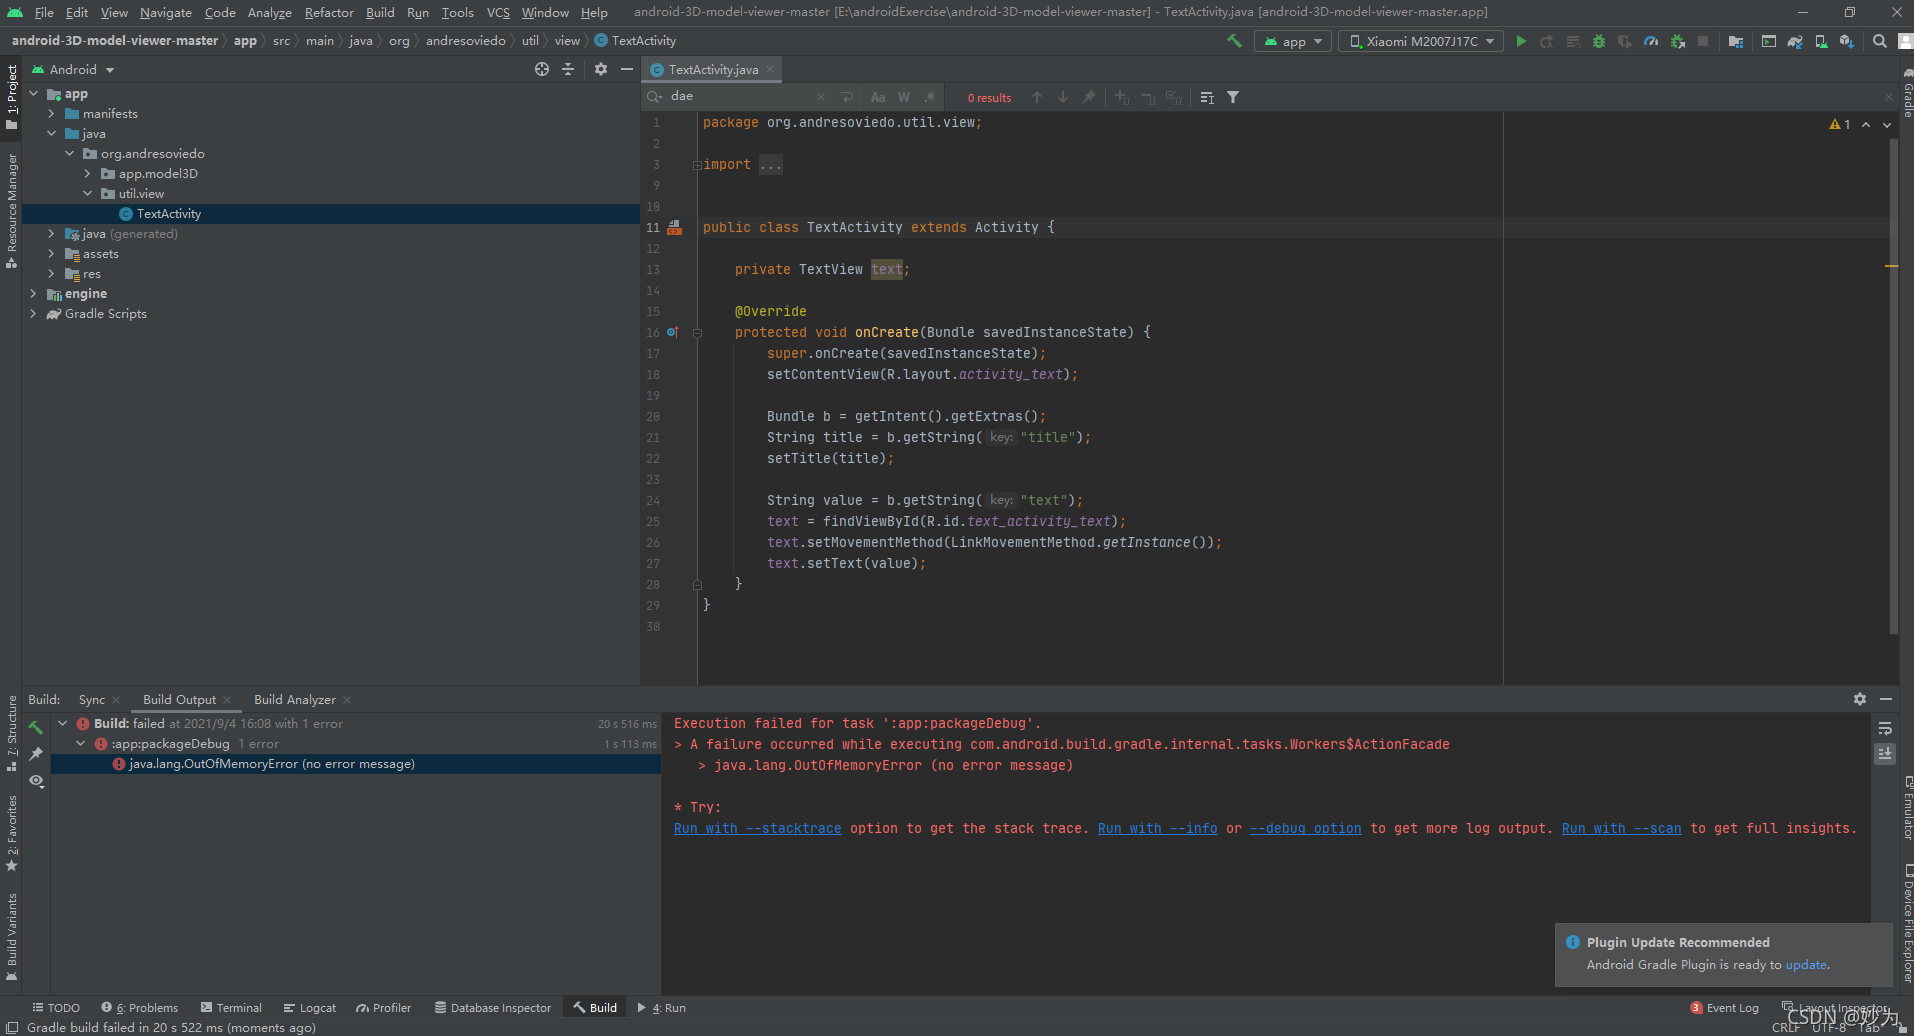
Task: Open the Event Log button
Action: pos(1724,1007)
